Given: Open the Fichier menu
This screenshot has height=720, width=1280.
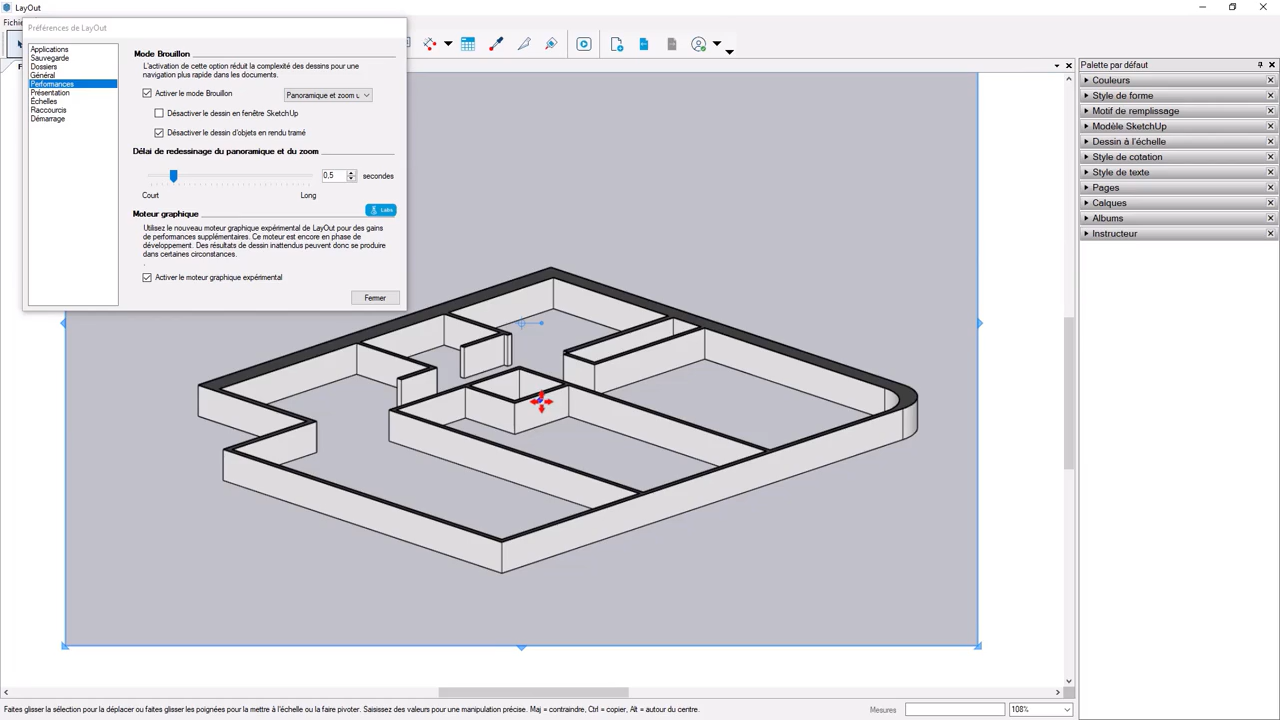Looking at the screenshot, I should click(13, 22).
